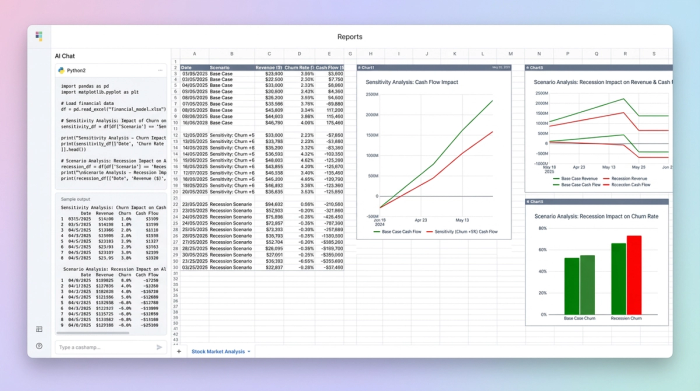The image size is (700, 391).
Task: Click the Sensitivity (Churn +5%) Cash Flow legend entry
Action: (x=462, y=232)
